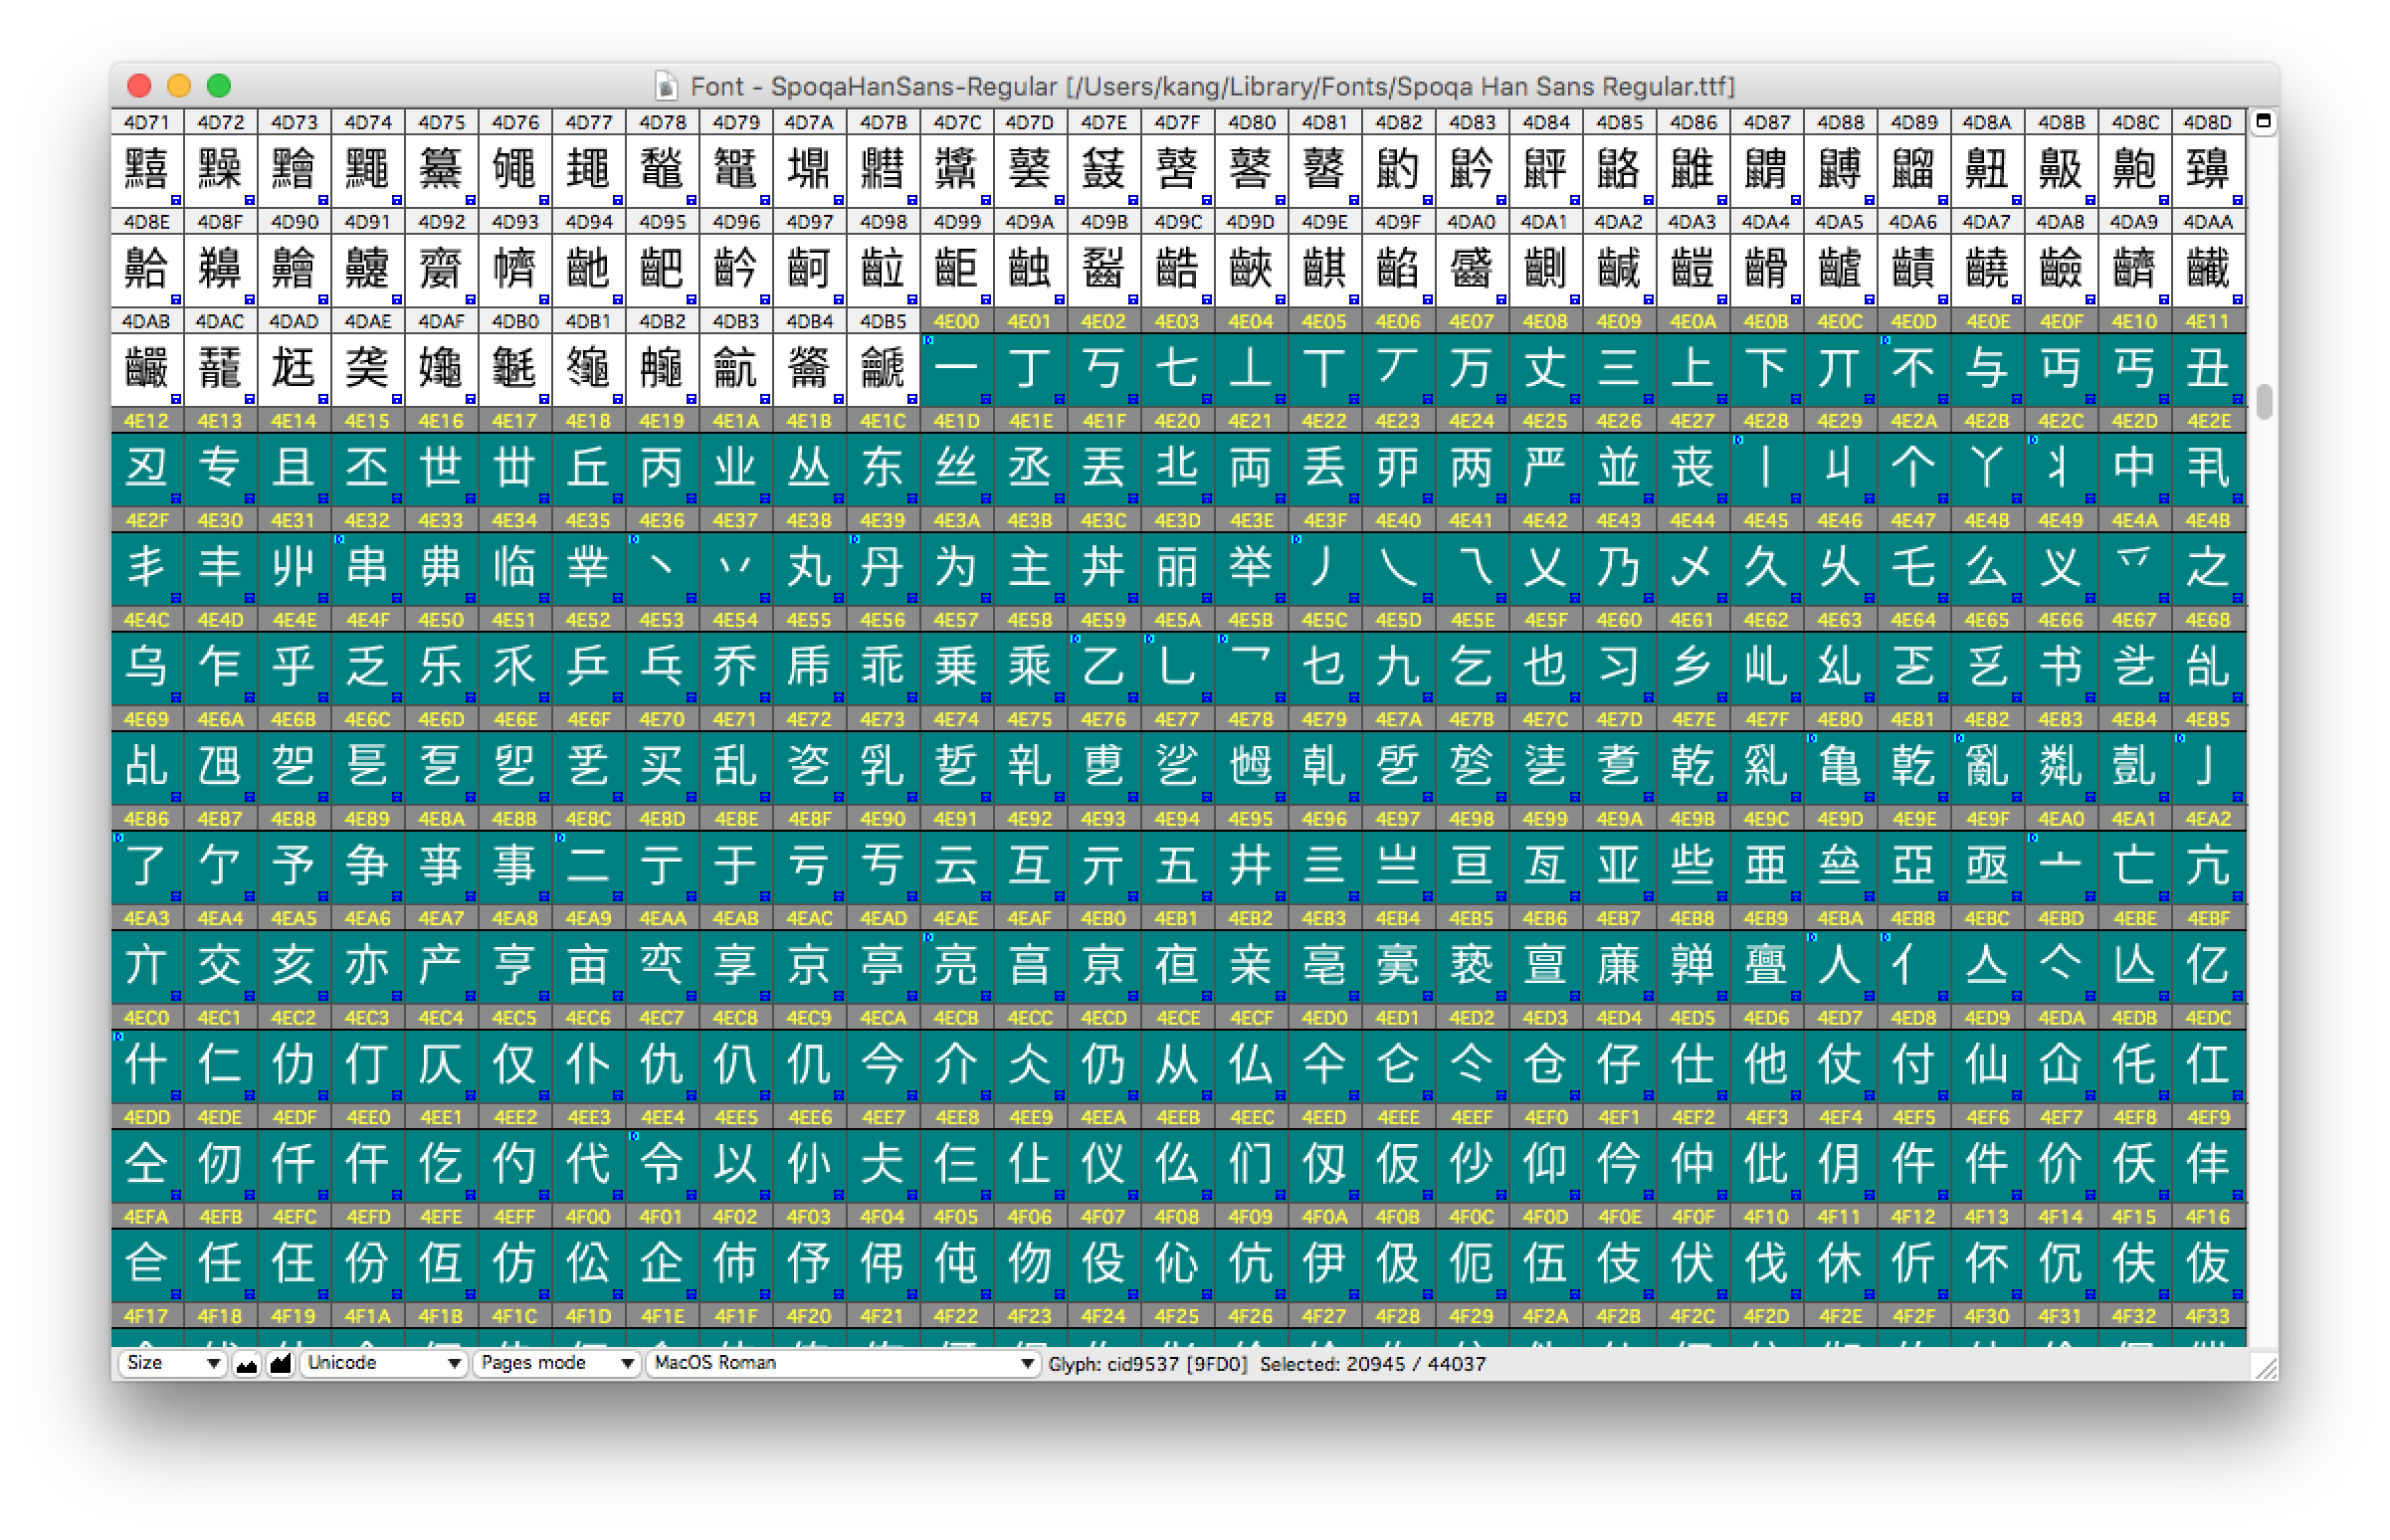Select the glyph cell under 4E2D
The height and width of the screenshot is (1540, 2390).
2134,467
